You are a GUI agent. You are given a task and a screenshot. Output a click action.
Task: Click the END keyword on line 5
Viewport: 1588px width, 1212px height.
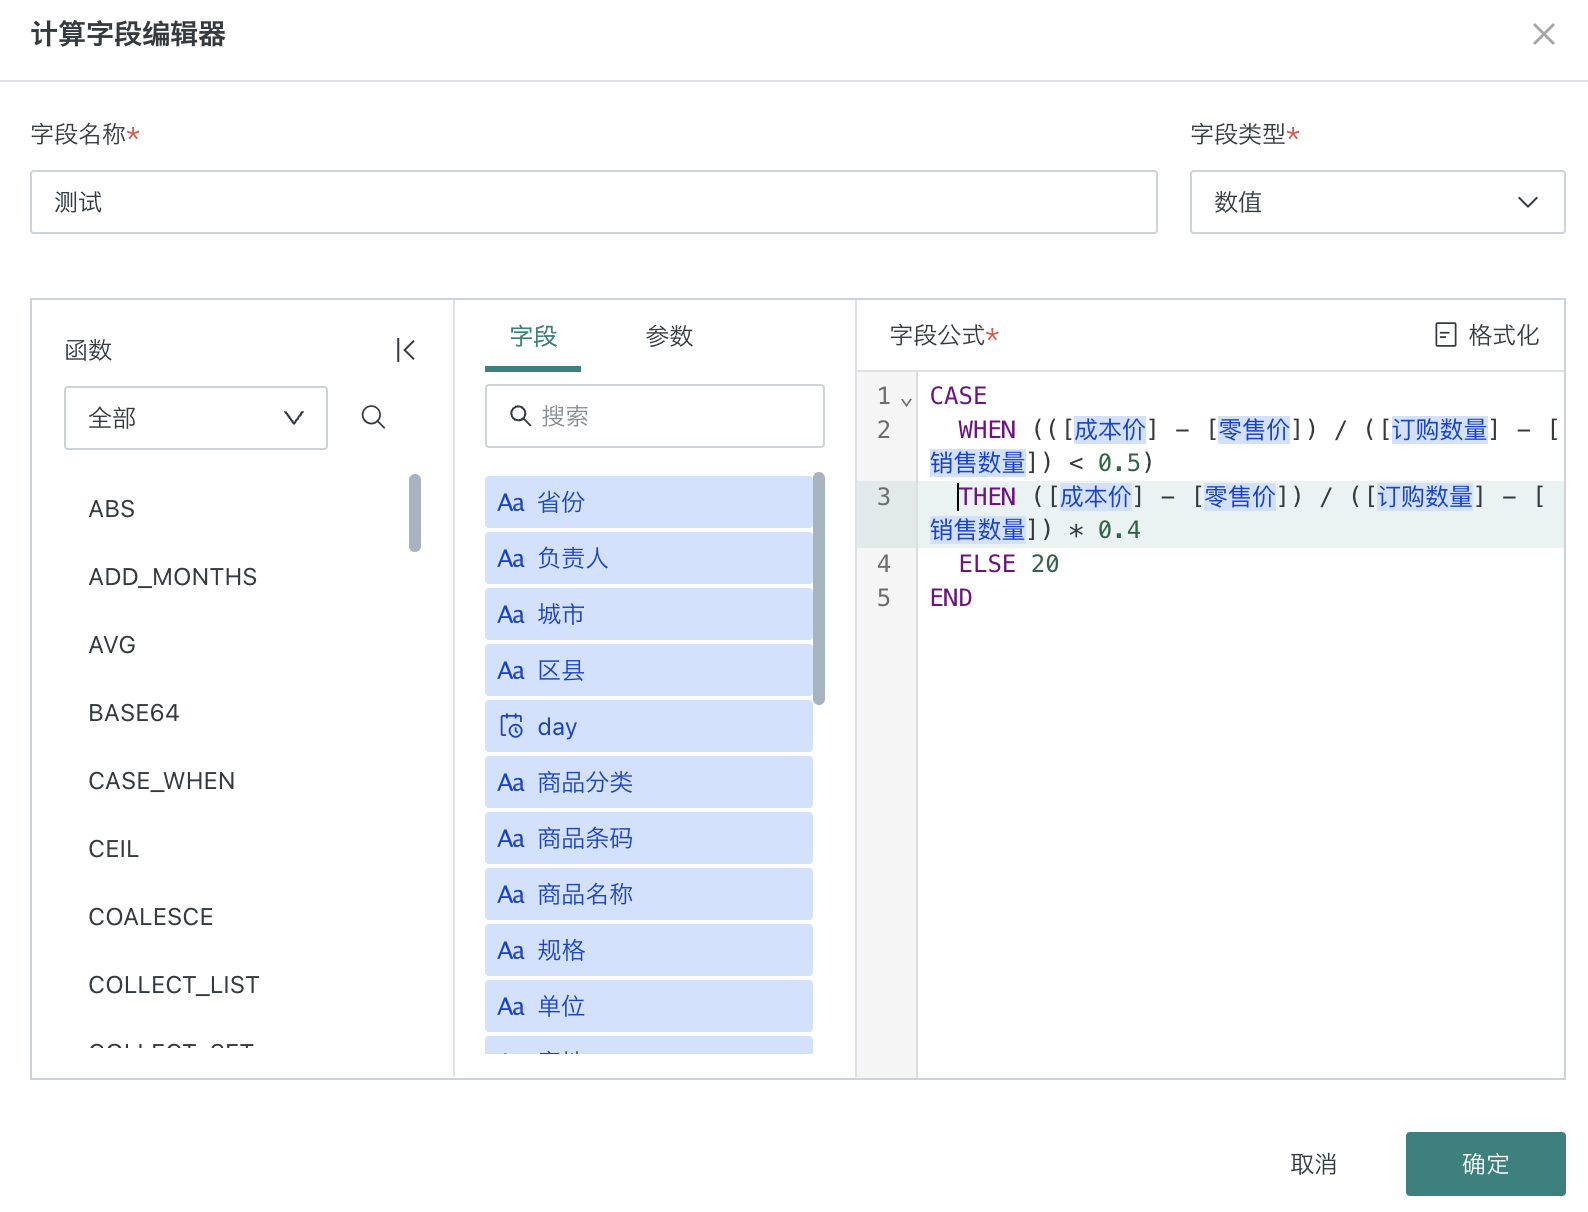[x=951, y=598]
